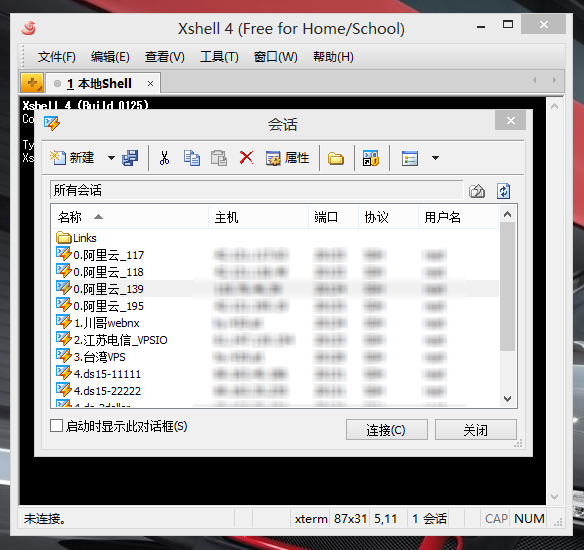Open the 文件(F) menu
The width and height of the screenshot is (584, 550).
[x=57, y=57]
